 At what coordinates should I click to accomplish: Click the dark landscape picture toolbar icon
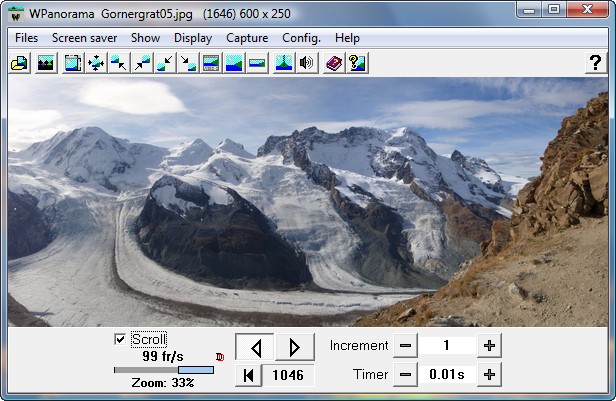pos(45,63)
